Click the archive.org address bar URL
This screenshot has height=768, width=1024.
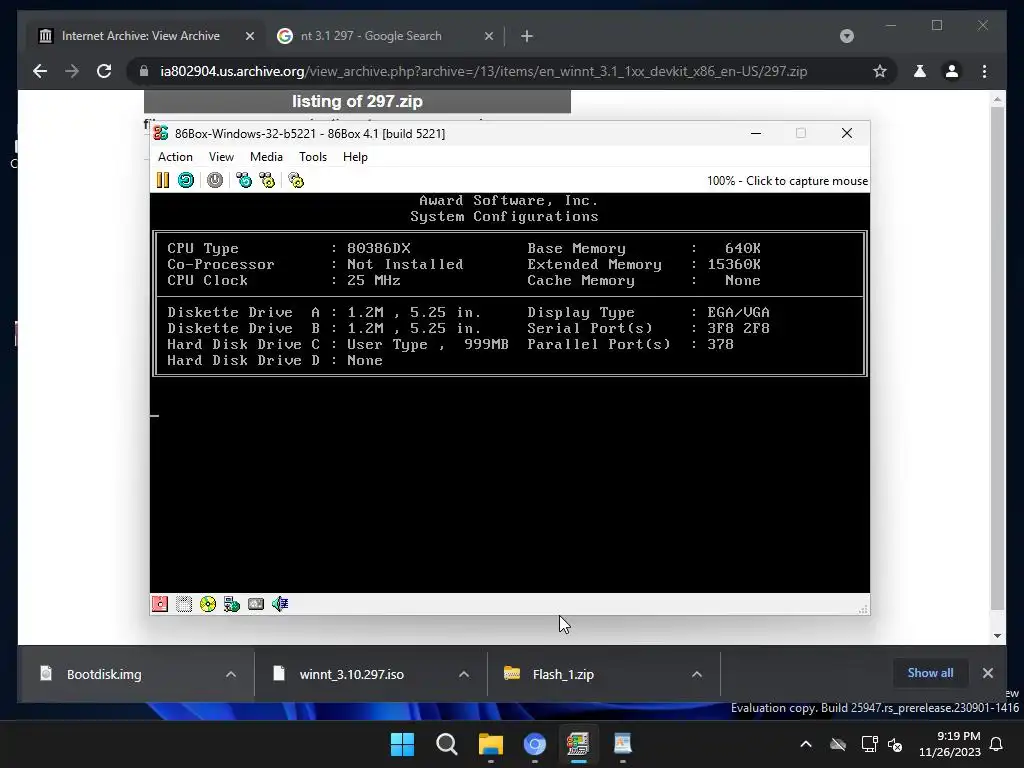[483, 71]
